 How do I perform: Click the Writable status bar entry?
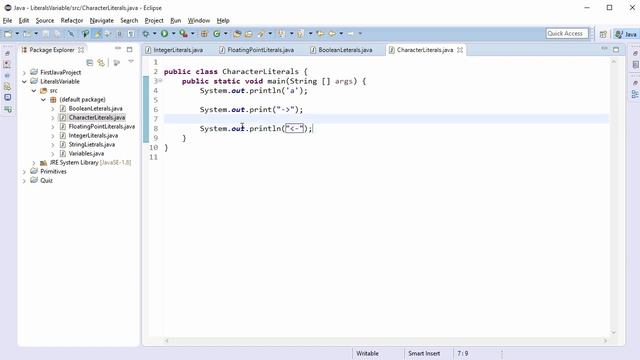[x=367, y=353]
